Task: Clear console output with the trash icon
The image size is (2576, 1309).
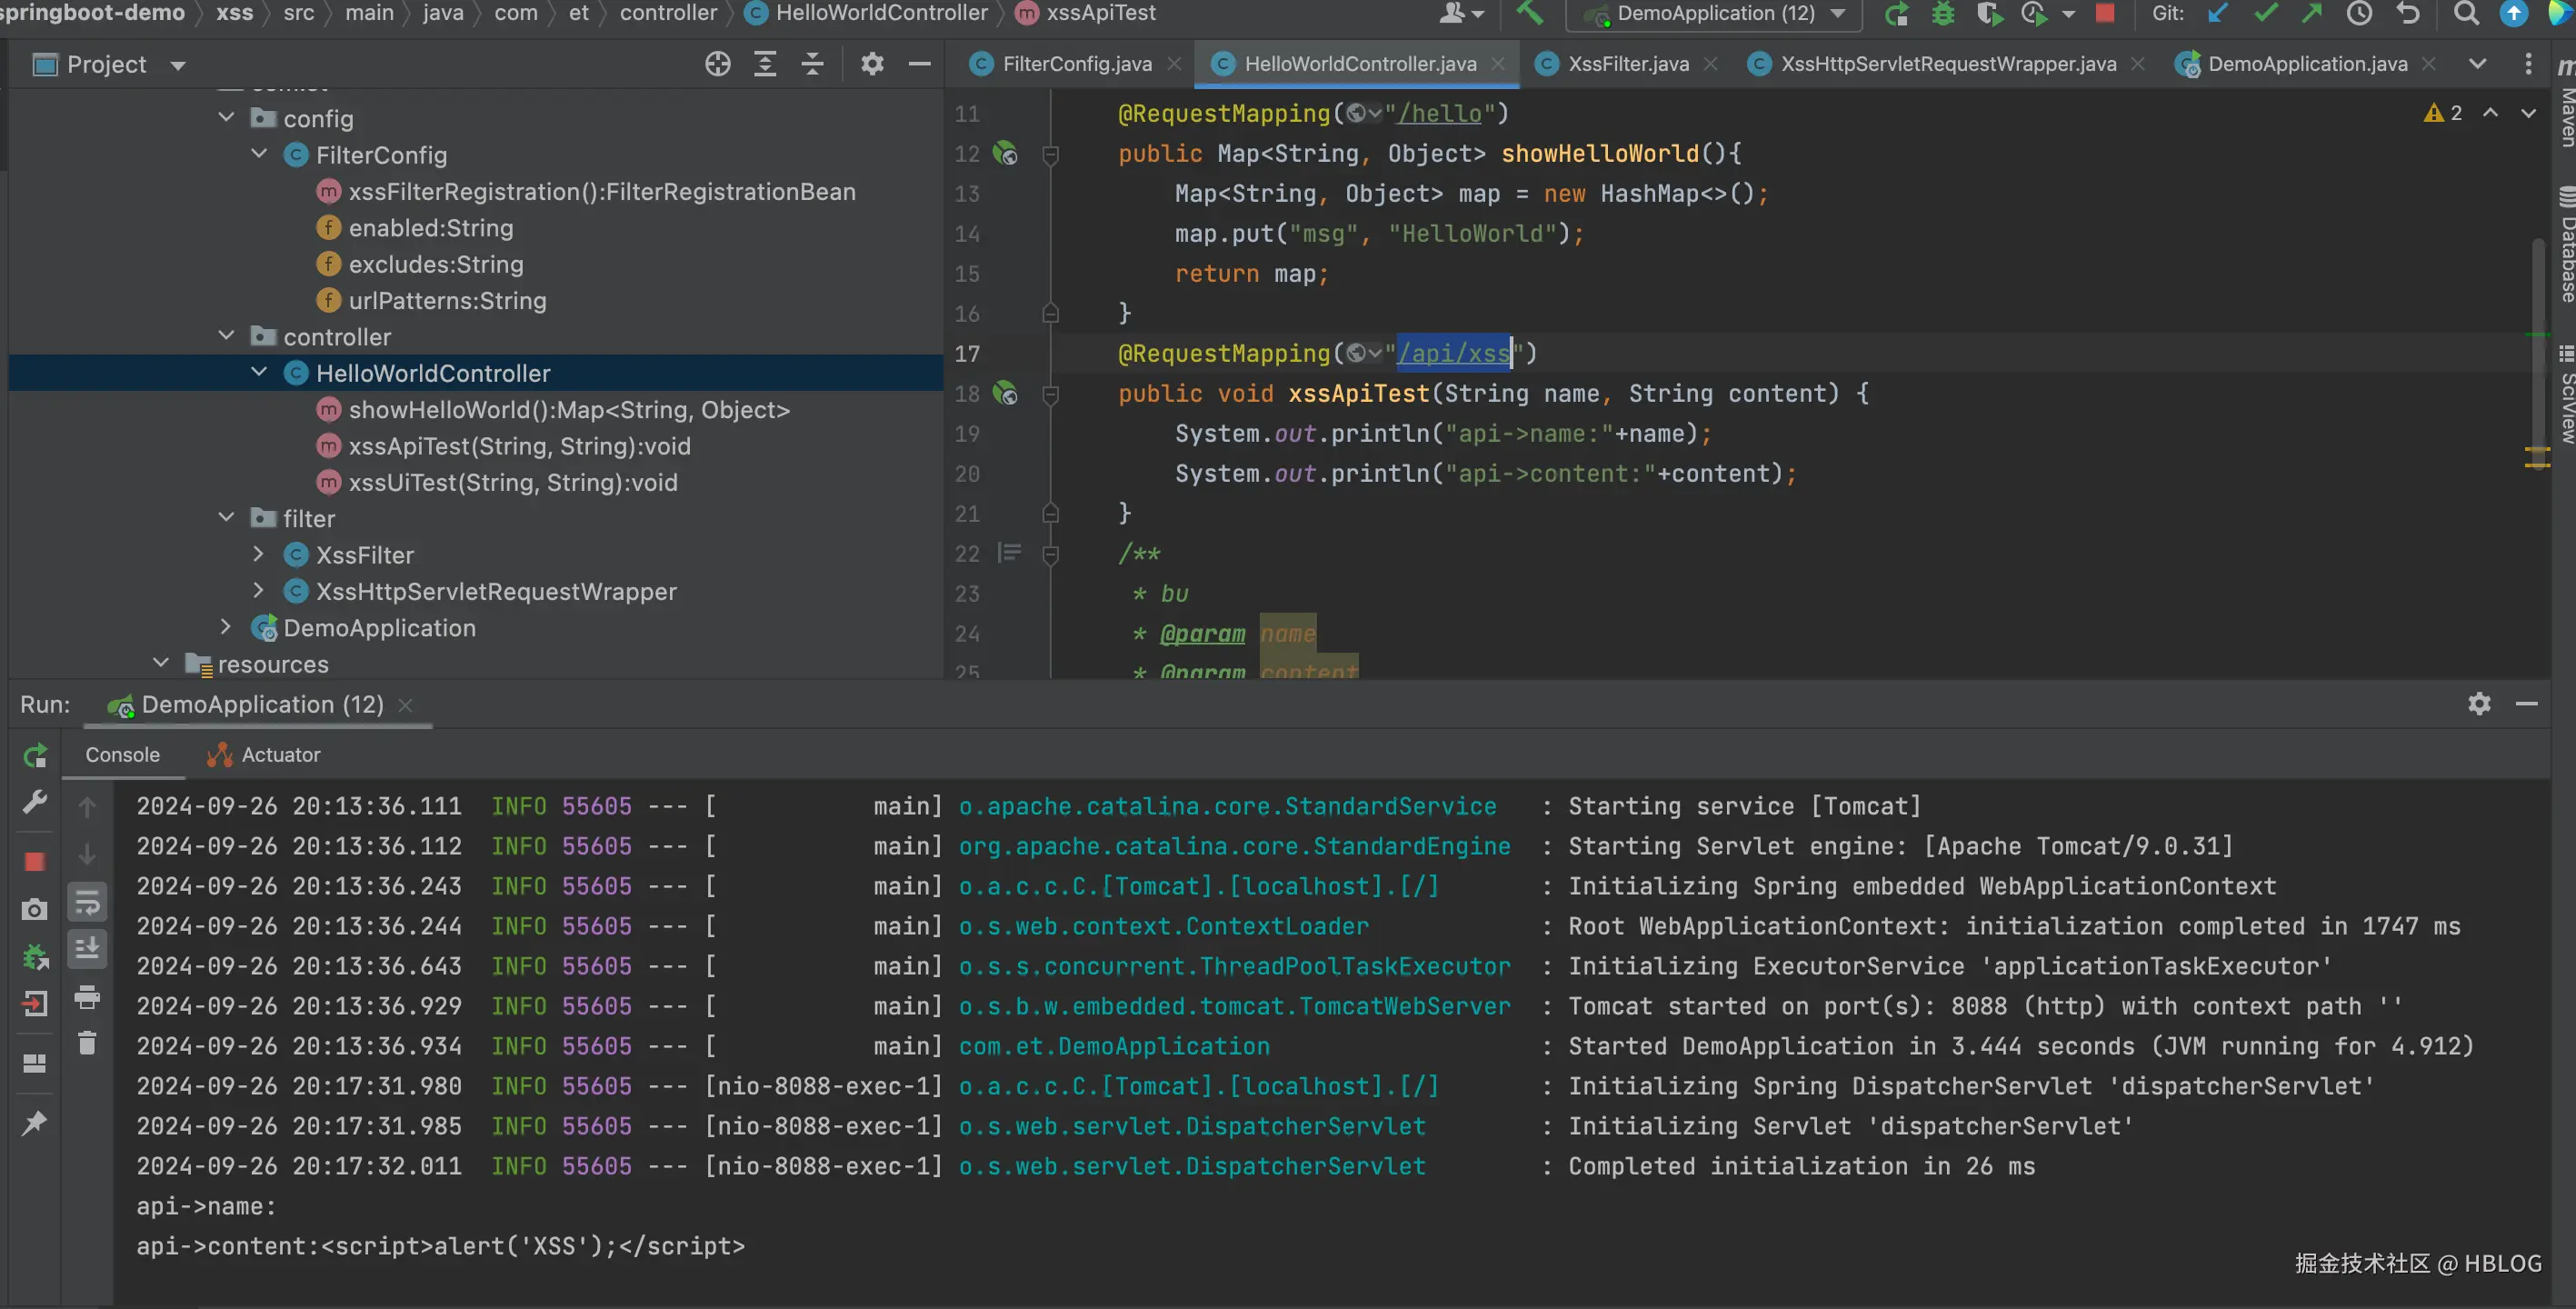Action: click(x=87, y=1044)
